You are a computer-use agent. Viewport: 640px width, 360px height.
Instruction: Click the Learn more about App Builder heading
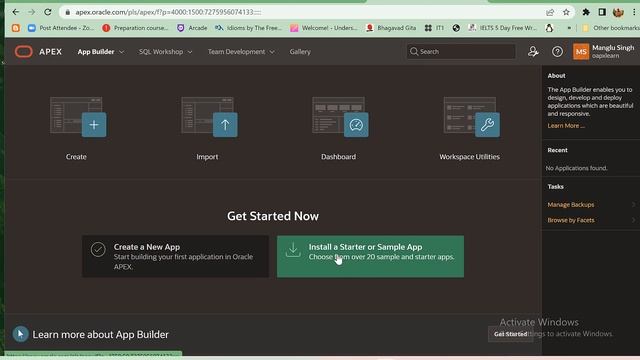pos(100,334)
